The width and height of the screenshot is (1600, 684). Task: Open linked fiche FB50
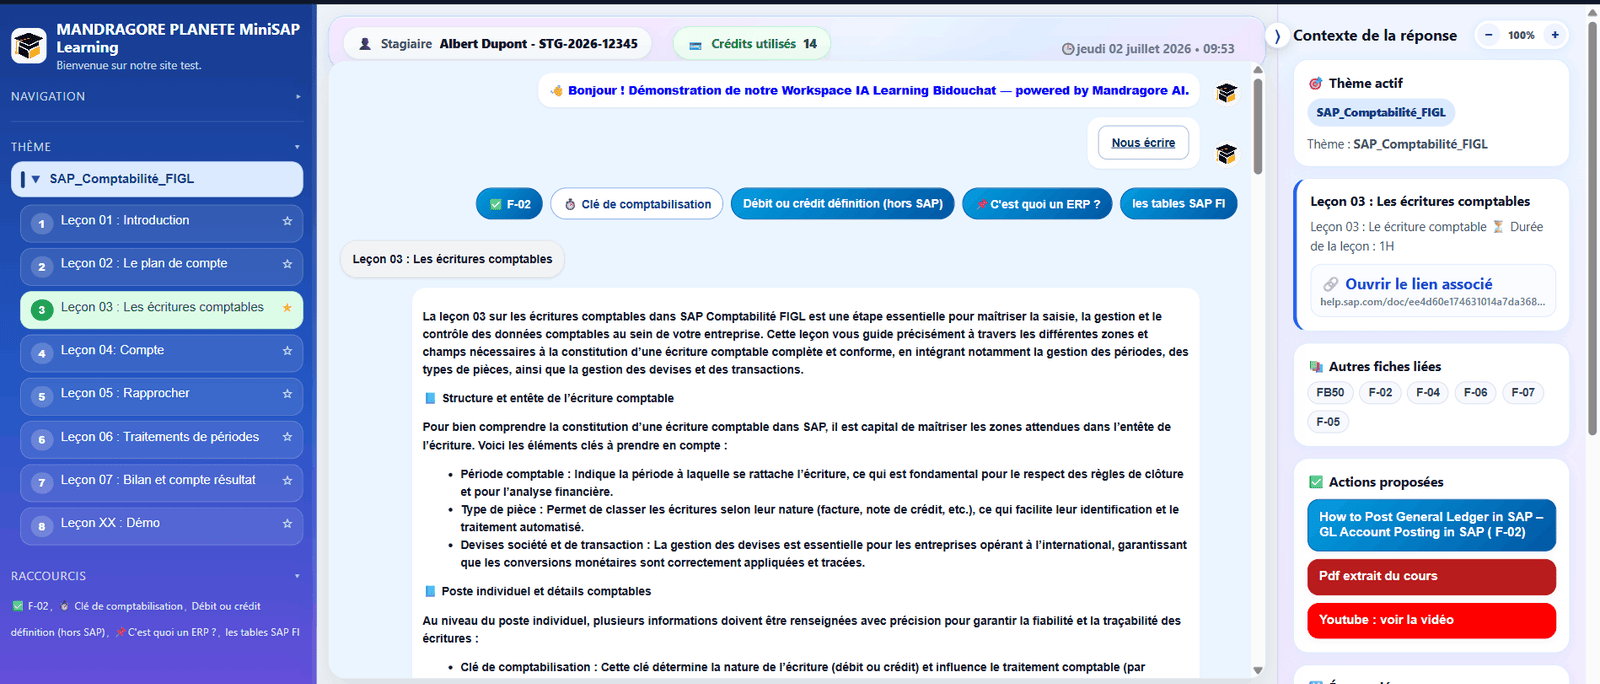[x=1330, y=393]
